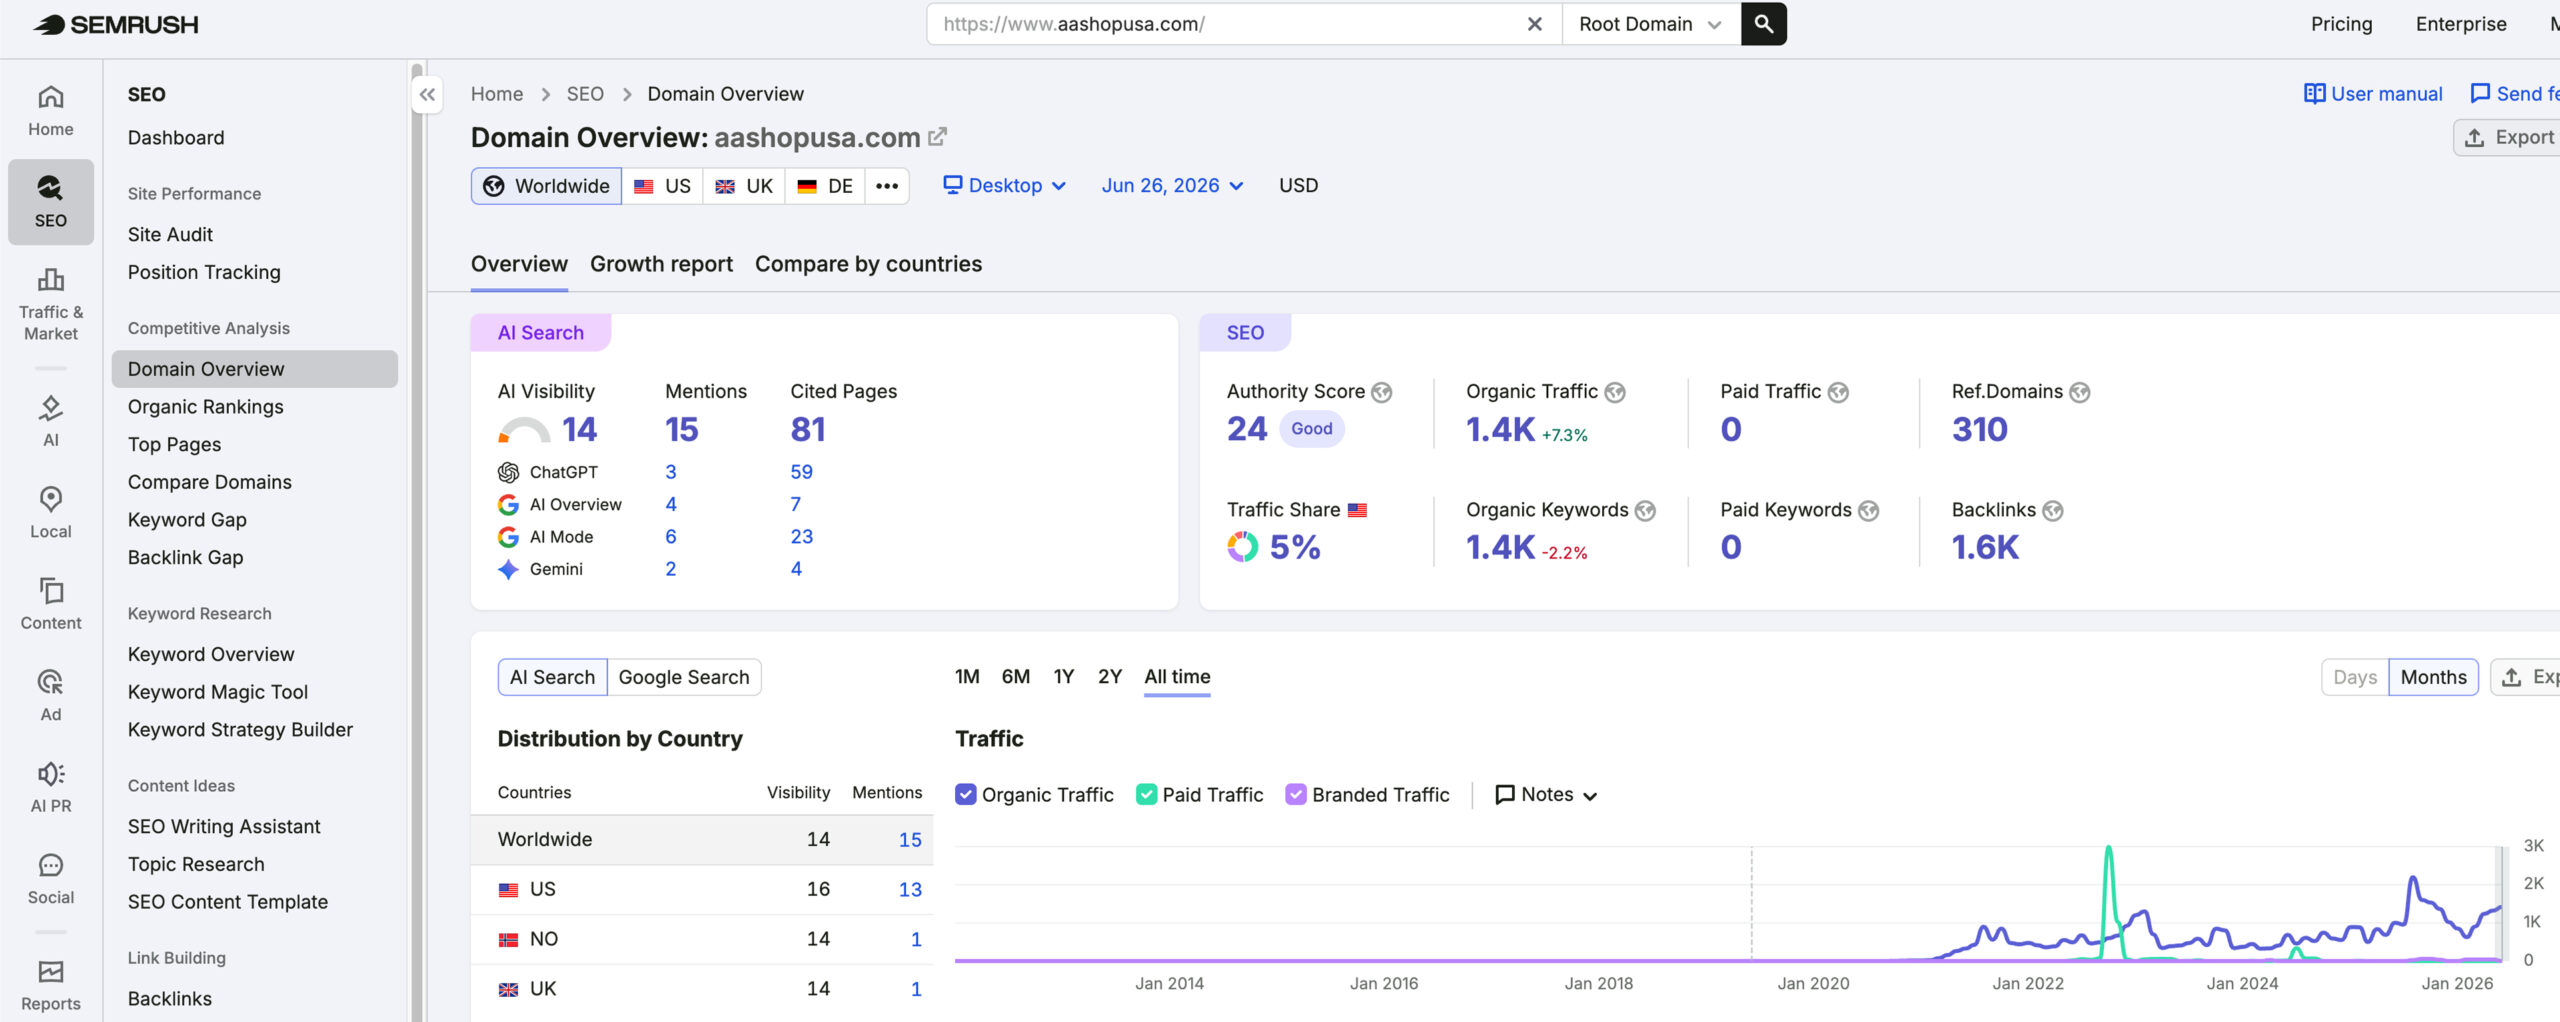Viewport: 2560px width, 1022px height.
Task: Open the AI sidebar icon
Action: (x=51, y=421)
